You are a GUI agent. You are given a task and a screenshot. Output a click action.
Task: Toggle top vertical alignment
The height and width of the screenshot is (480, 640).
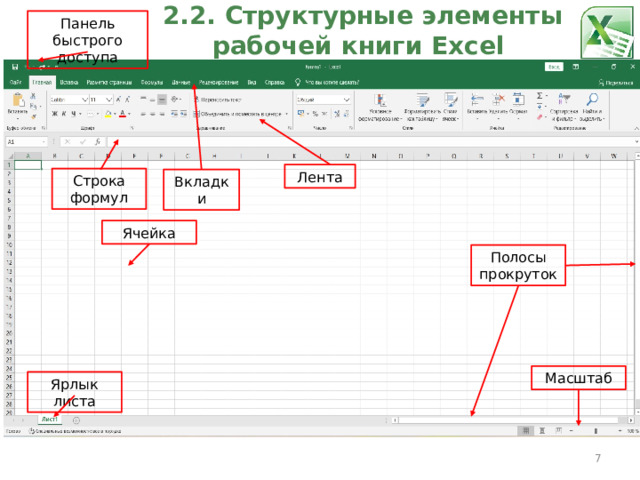143,99
